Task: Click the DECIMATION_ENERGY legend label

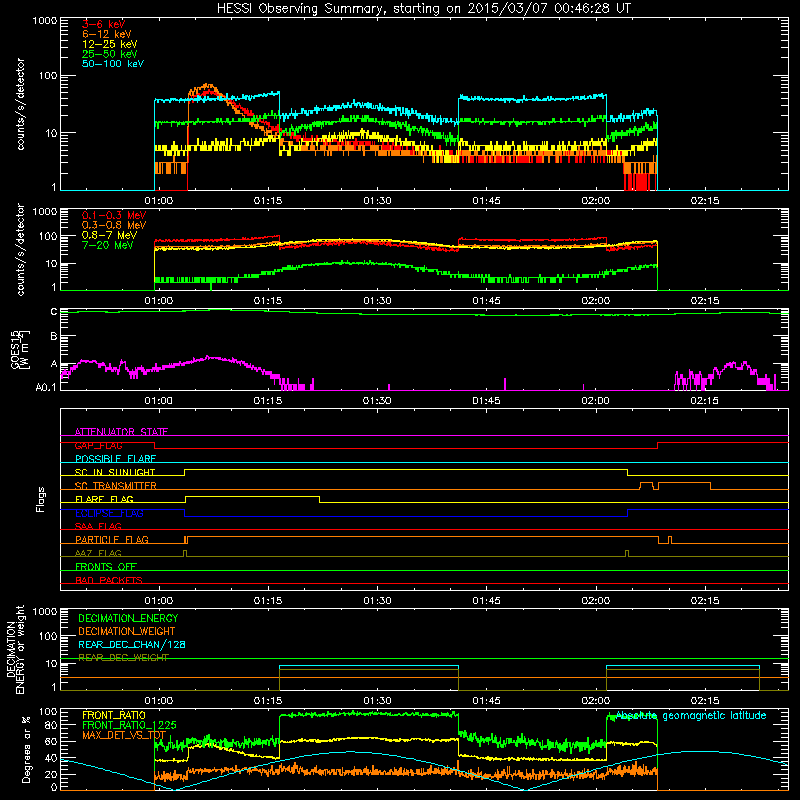Action: 128,618
